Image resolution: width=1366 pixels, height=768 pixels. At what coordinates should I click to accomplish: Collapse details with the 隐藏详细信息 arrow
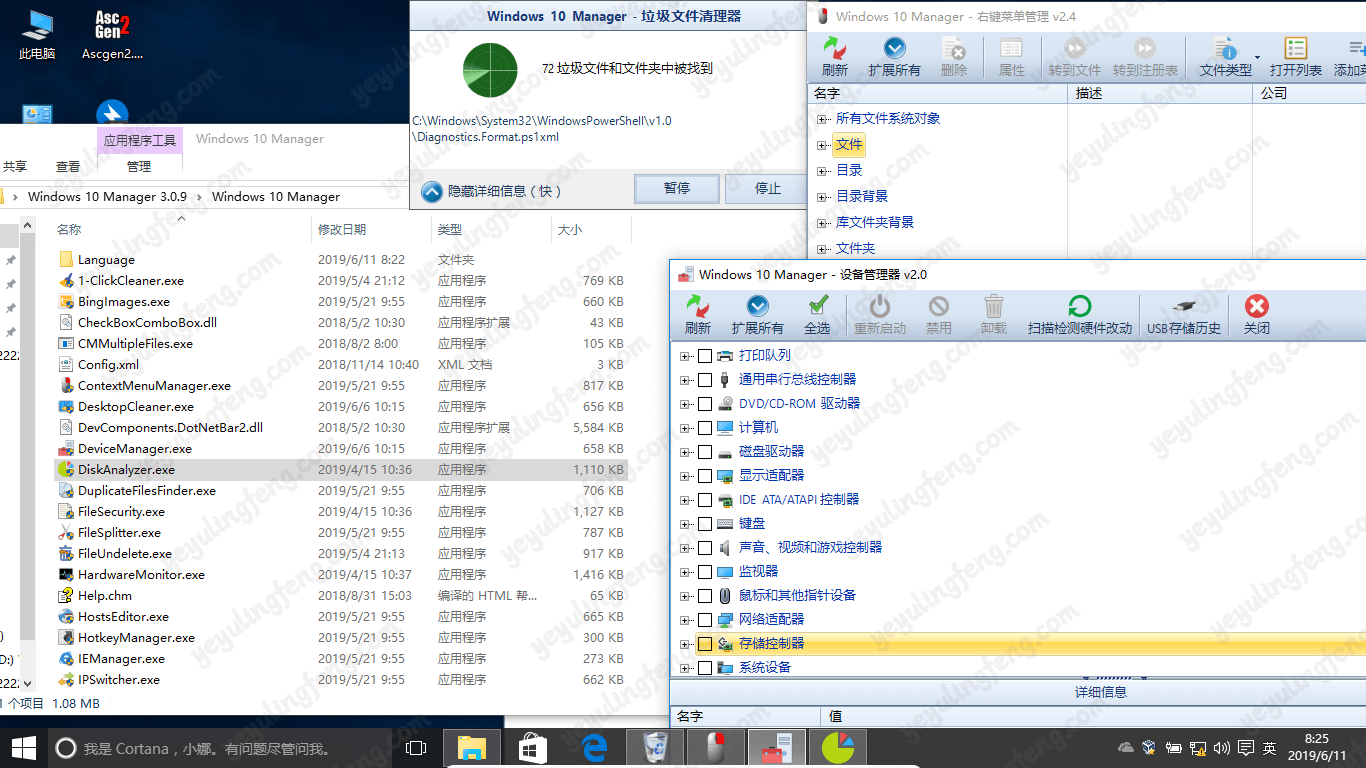point(432,191)
